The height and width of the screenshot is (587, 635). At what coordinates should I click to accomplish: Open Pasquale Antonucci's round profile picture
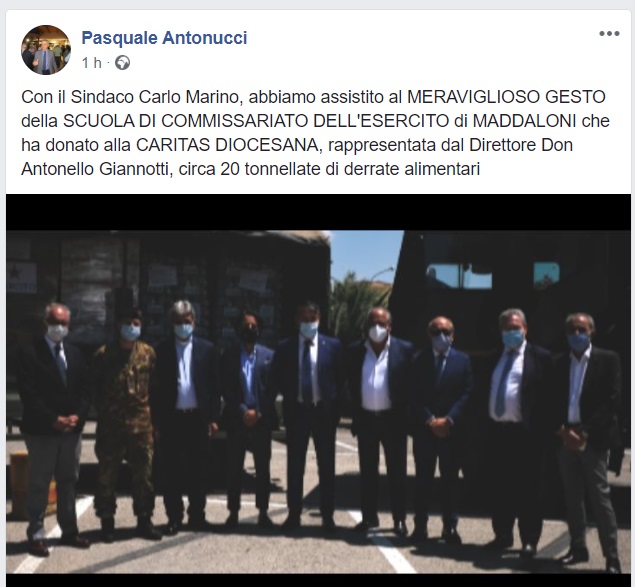click(x=46, y=50)
